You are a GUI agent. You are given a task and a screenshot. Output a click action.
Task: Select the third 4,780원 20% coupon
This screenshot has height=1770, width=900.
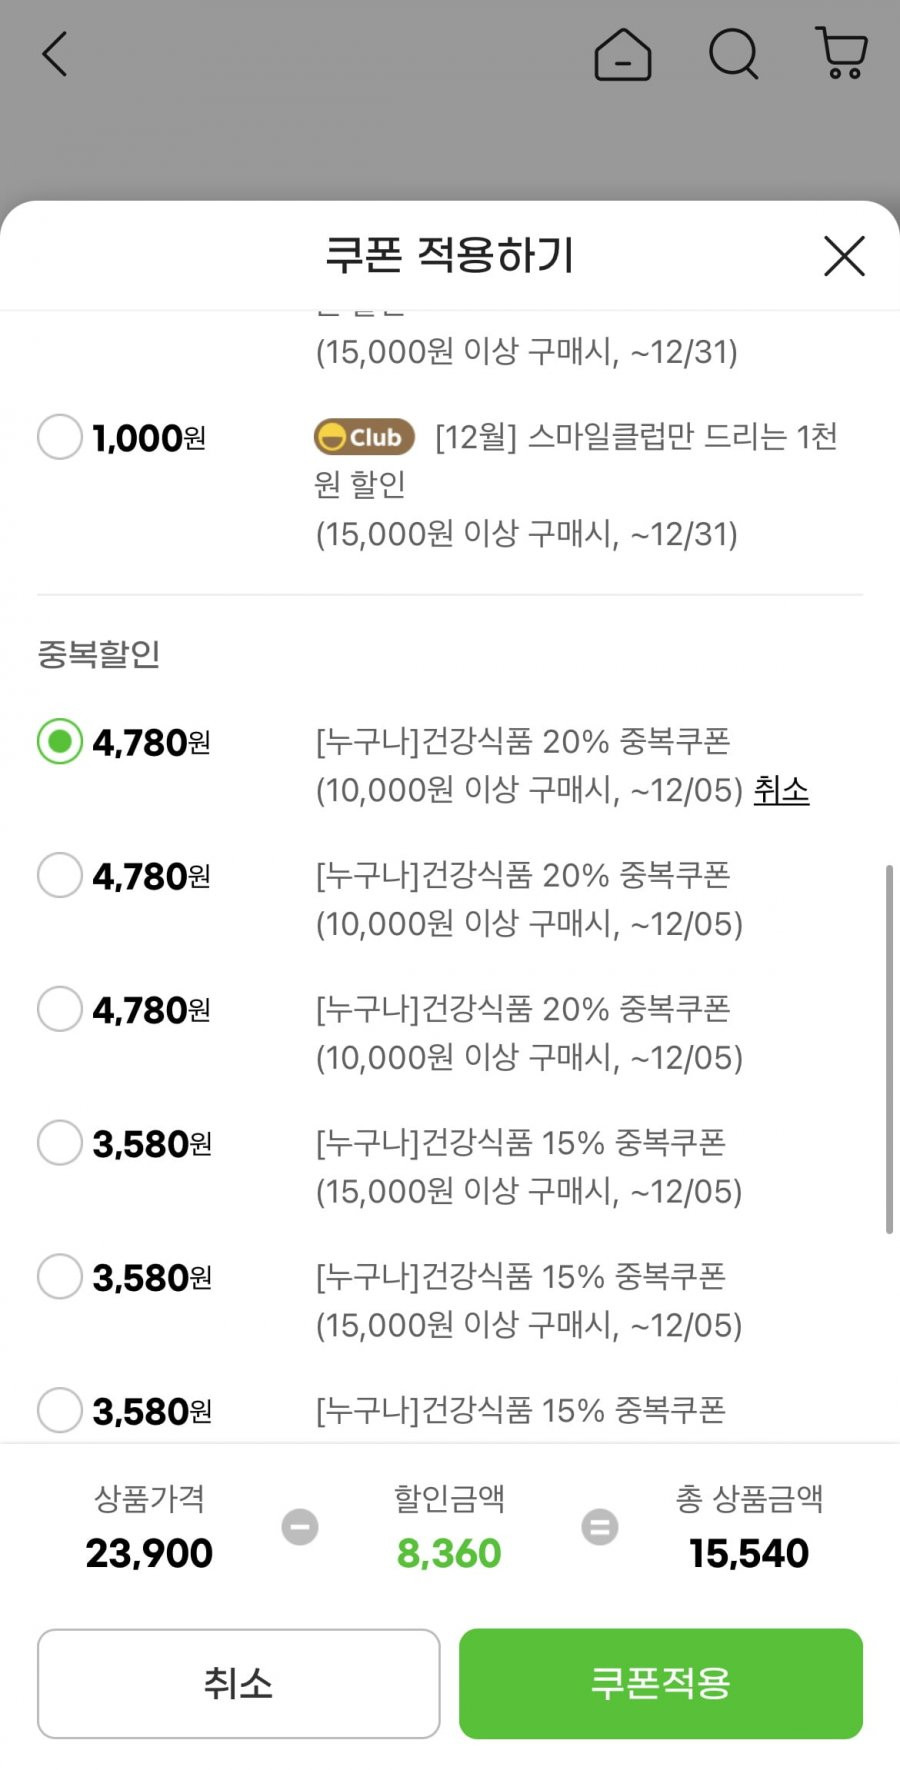point(59,1009)
